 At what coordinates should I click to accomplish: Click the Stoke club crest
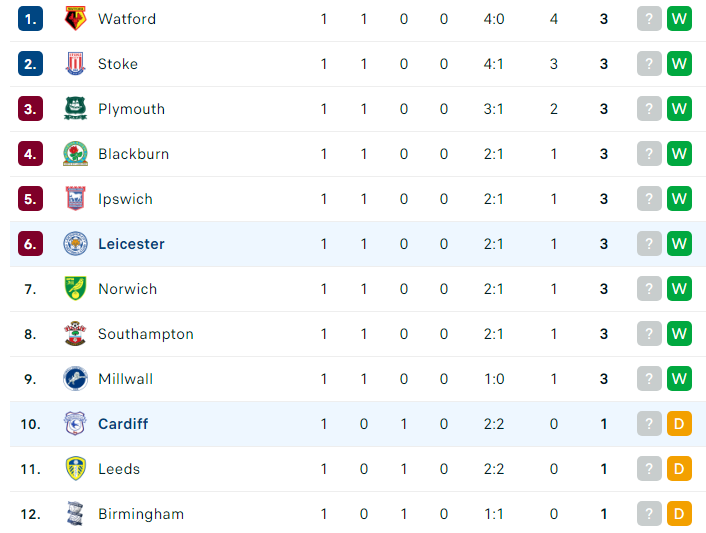(x=75, y=63)
